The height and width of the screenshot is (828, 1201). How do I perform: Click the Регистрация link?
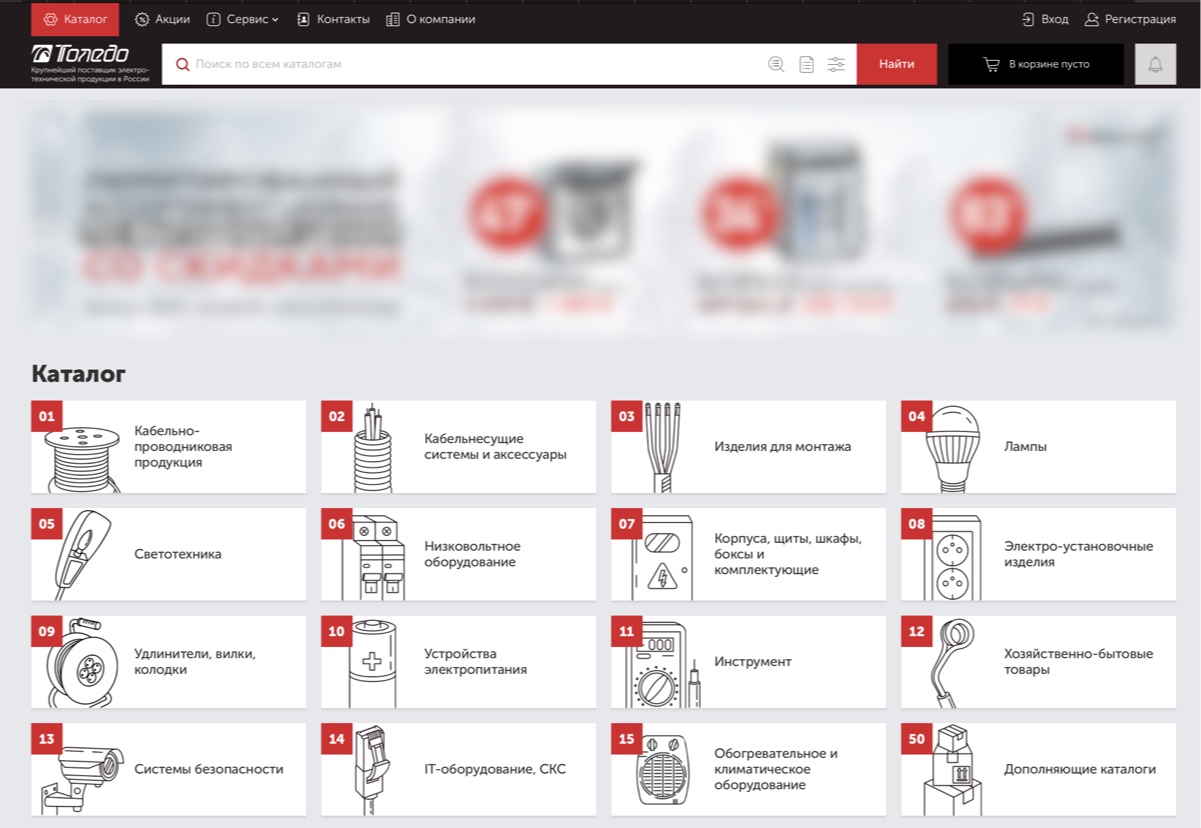coord(1130,19)
